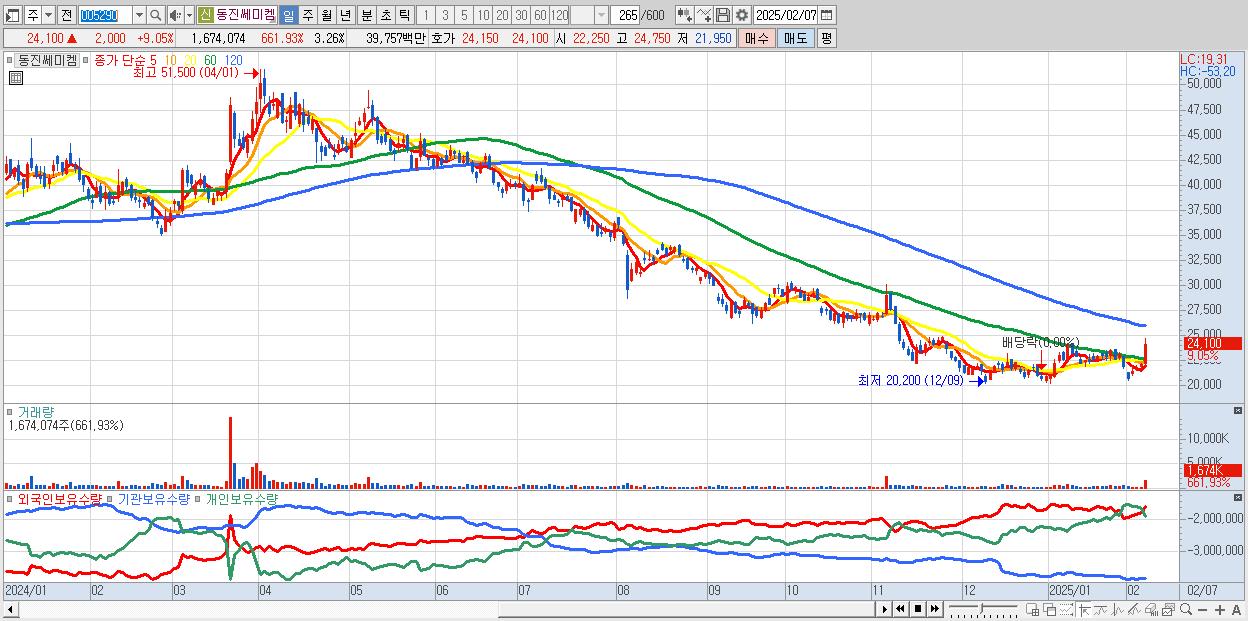The image size is (1248, 621).
Task: Toggle daily 일 period button
Action: click(x=288, y=15)
